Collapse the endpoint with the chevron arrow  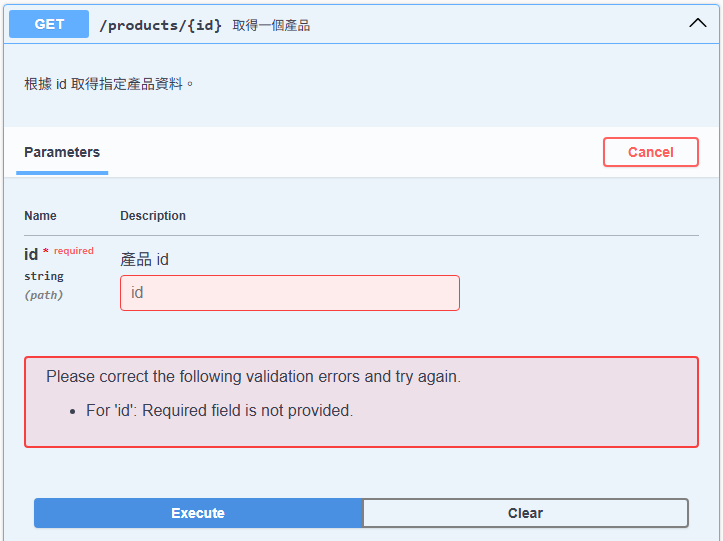[697, 23]
